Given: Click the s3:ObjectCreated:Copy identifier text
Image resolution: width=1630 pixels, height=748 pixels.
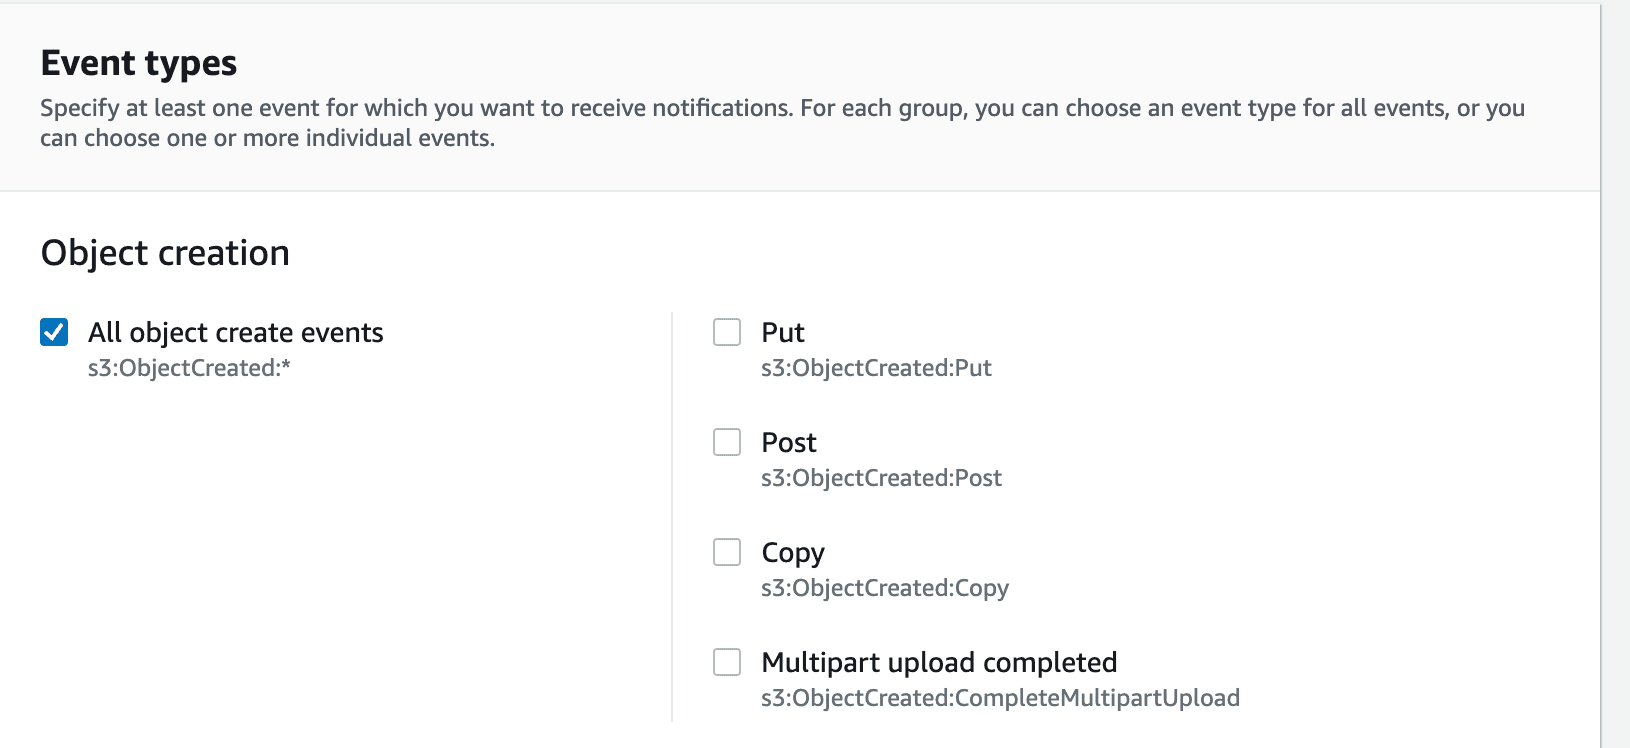Looking at the screenshot, I should tap(884, 588).
